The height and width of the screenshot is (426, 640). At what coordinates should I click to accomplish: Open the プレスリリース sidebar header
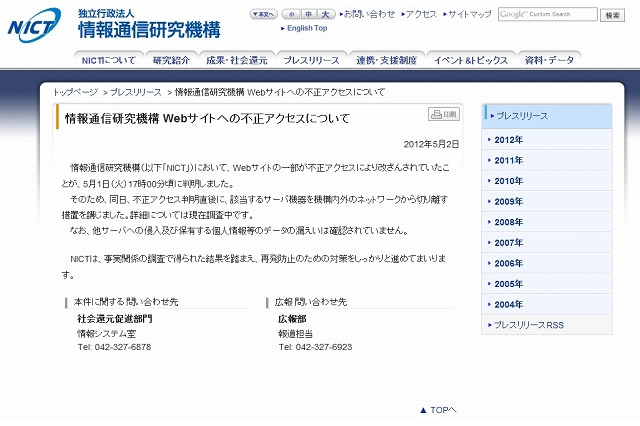[x=547, y=116]
